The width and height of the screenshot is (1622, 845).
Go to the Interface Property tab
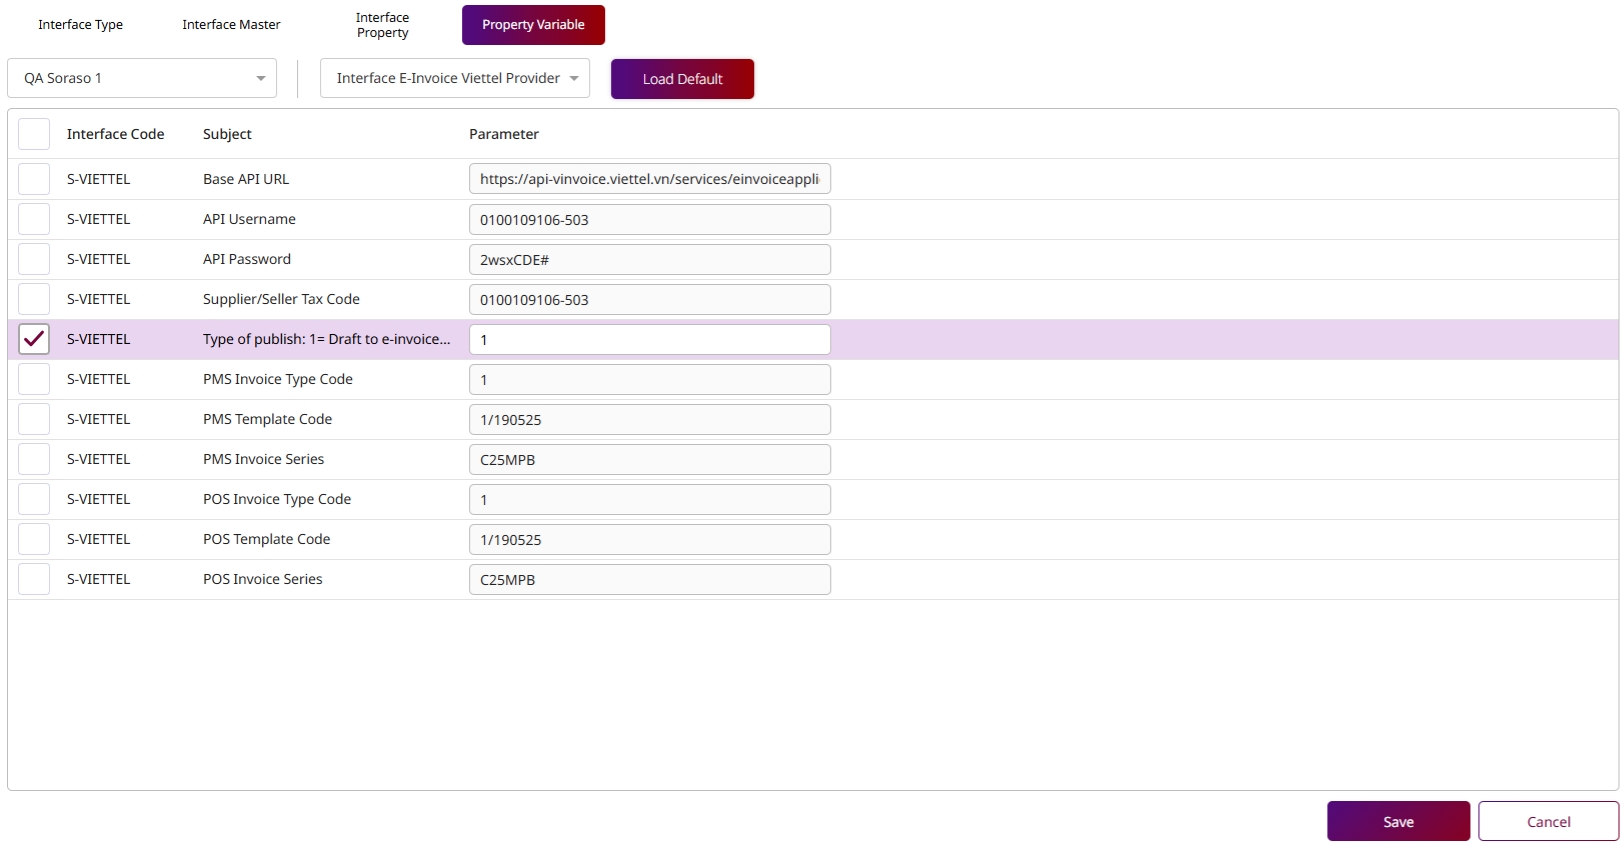click(x=382, y=25)
